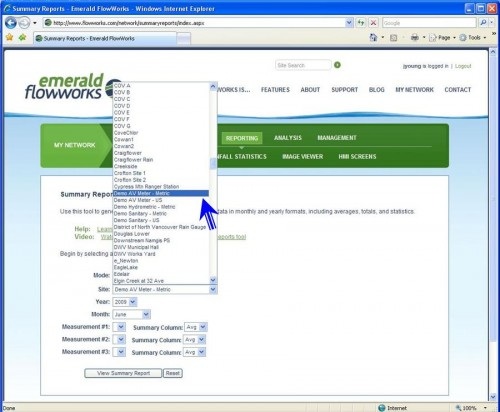The width and height of the screenshot is (500, 412).
Task: Select Cypress Mtn Ranger Station in list
Action: click(161, 187)
